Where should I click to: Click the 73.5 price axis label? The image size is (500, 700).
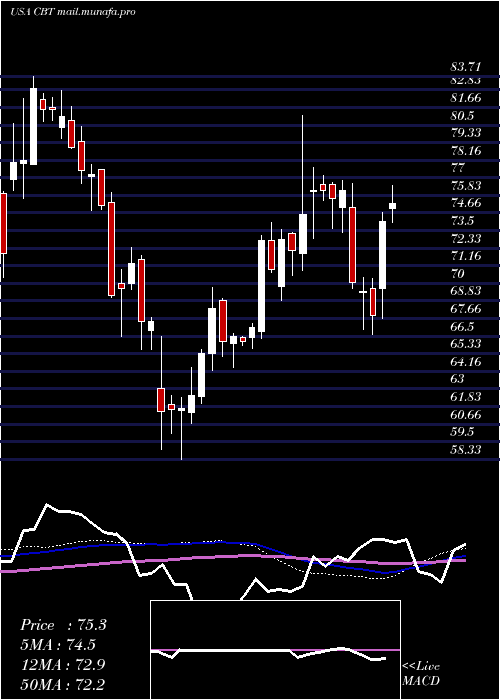coord(462,221)
